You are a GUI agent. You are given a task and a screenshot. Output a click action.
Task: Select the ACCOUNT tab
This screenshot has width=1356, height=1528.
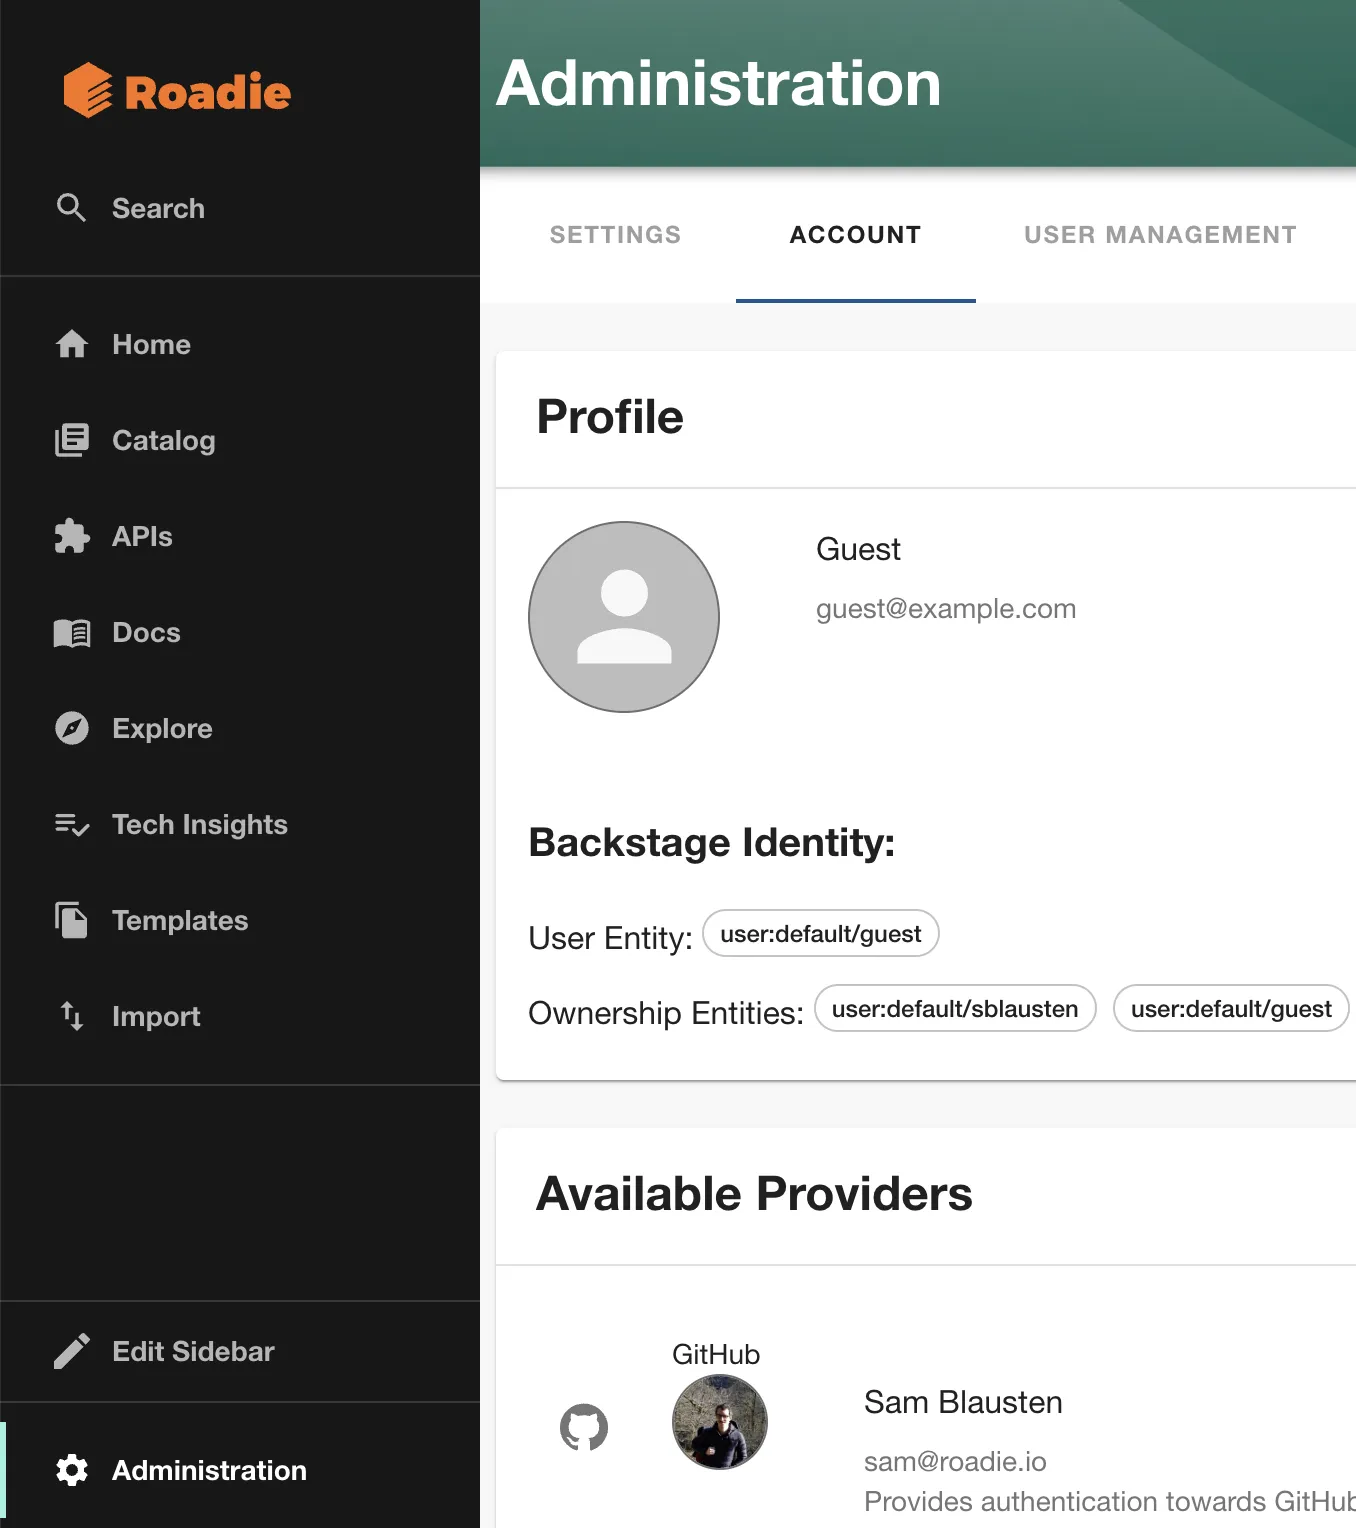(855, 235)
